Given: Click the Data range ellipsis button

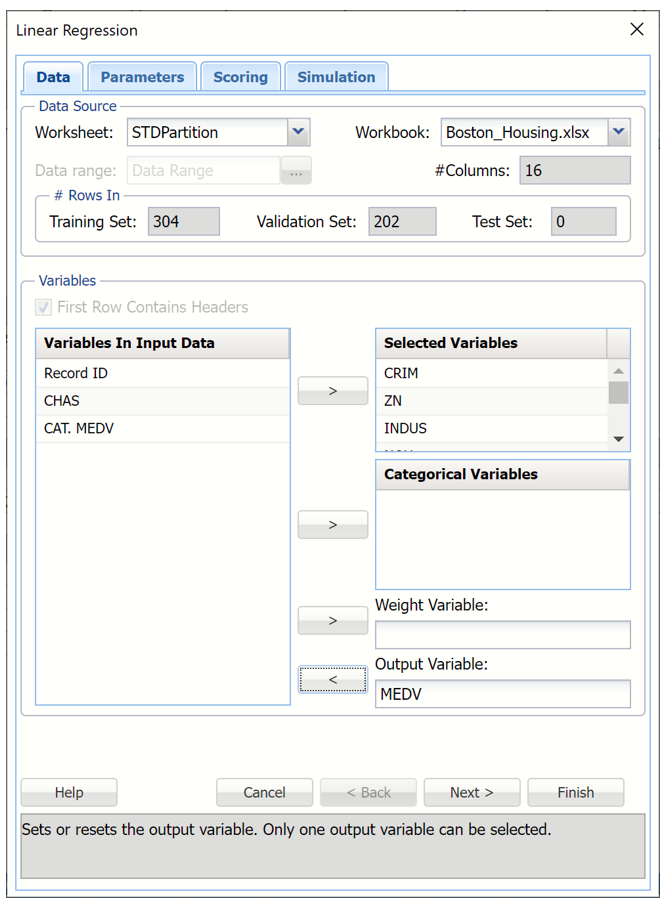Looking at the screenshot, I should [295, 171].
